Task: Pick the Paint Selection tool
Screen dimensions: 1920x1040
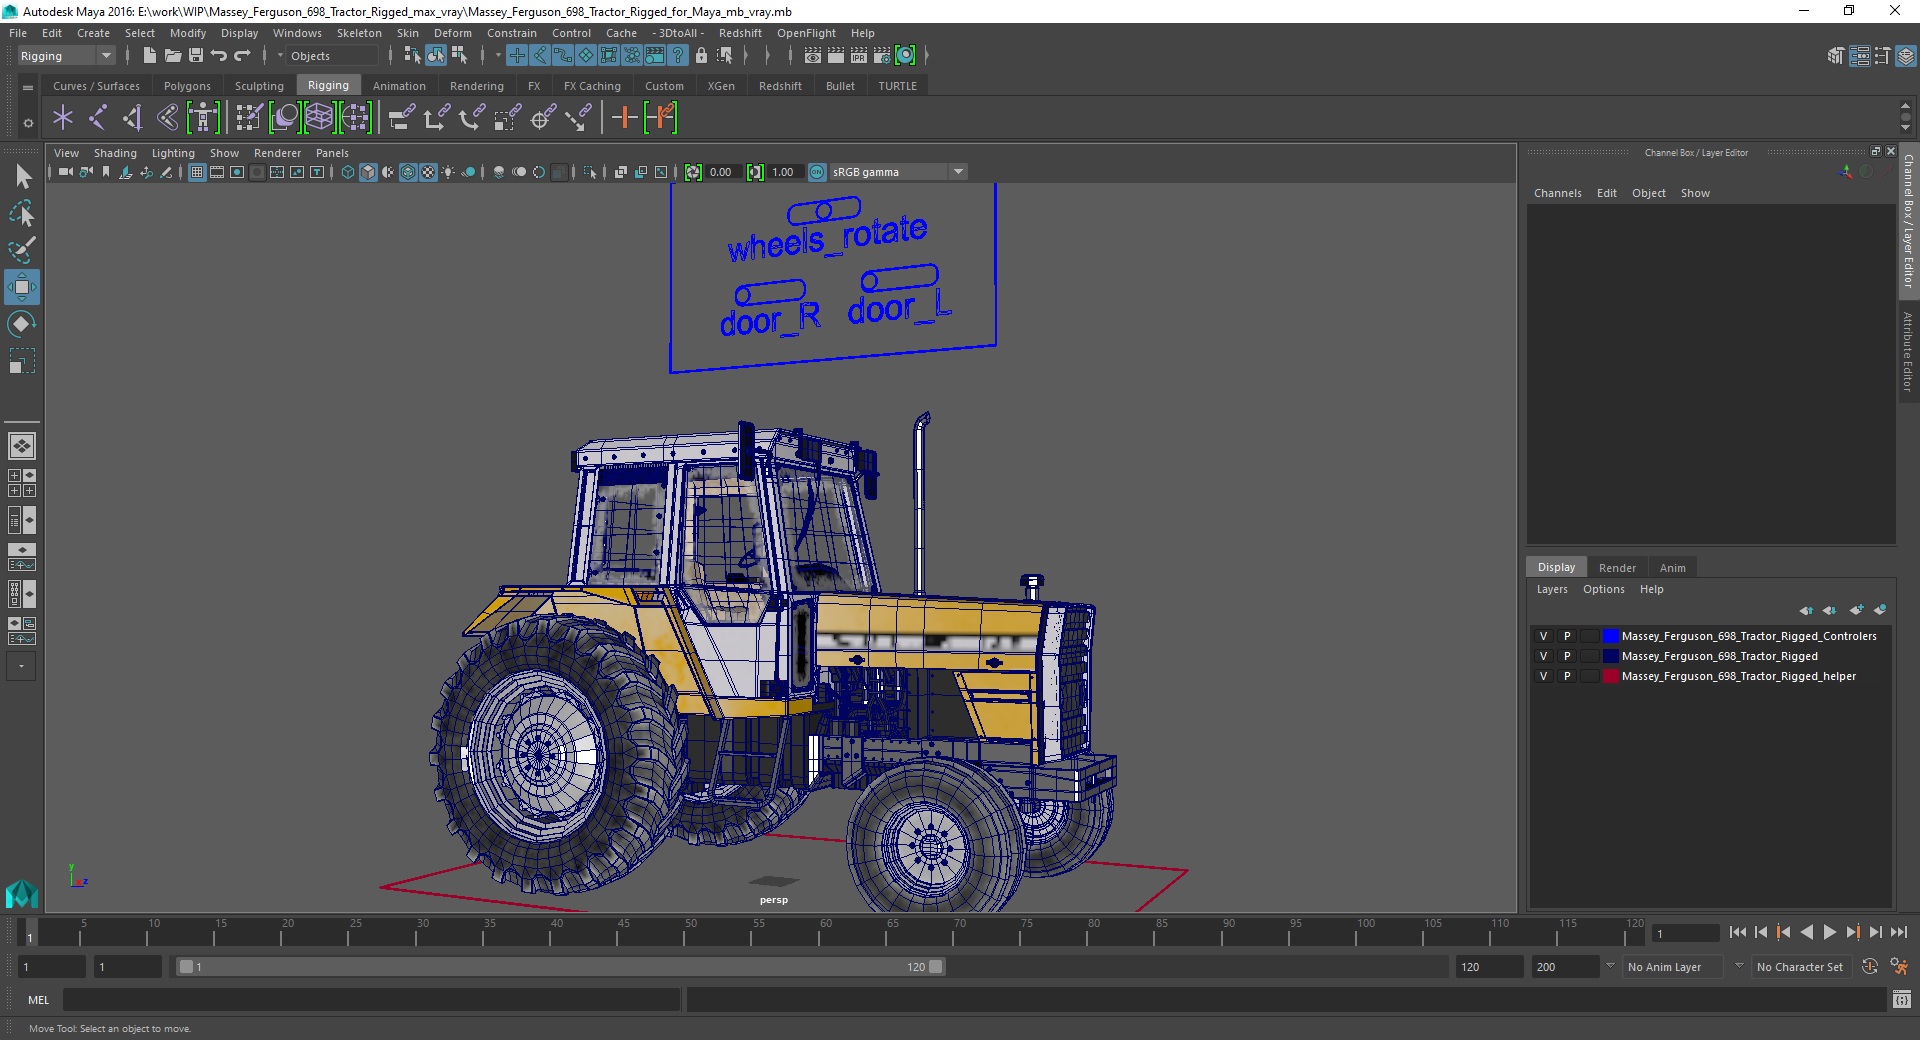Action: pos(22,250)
